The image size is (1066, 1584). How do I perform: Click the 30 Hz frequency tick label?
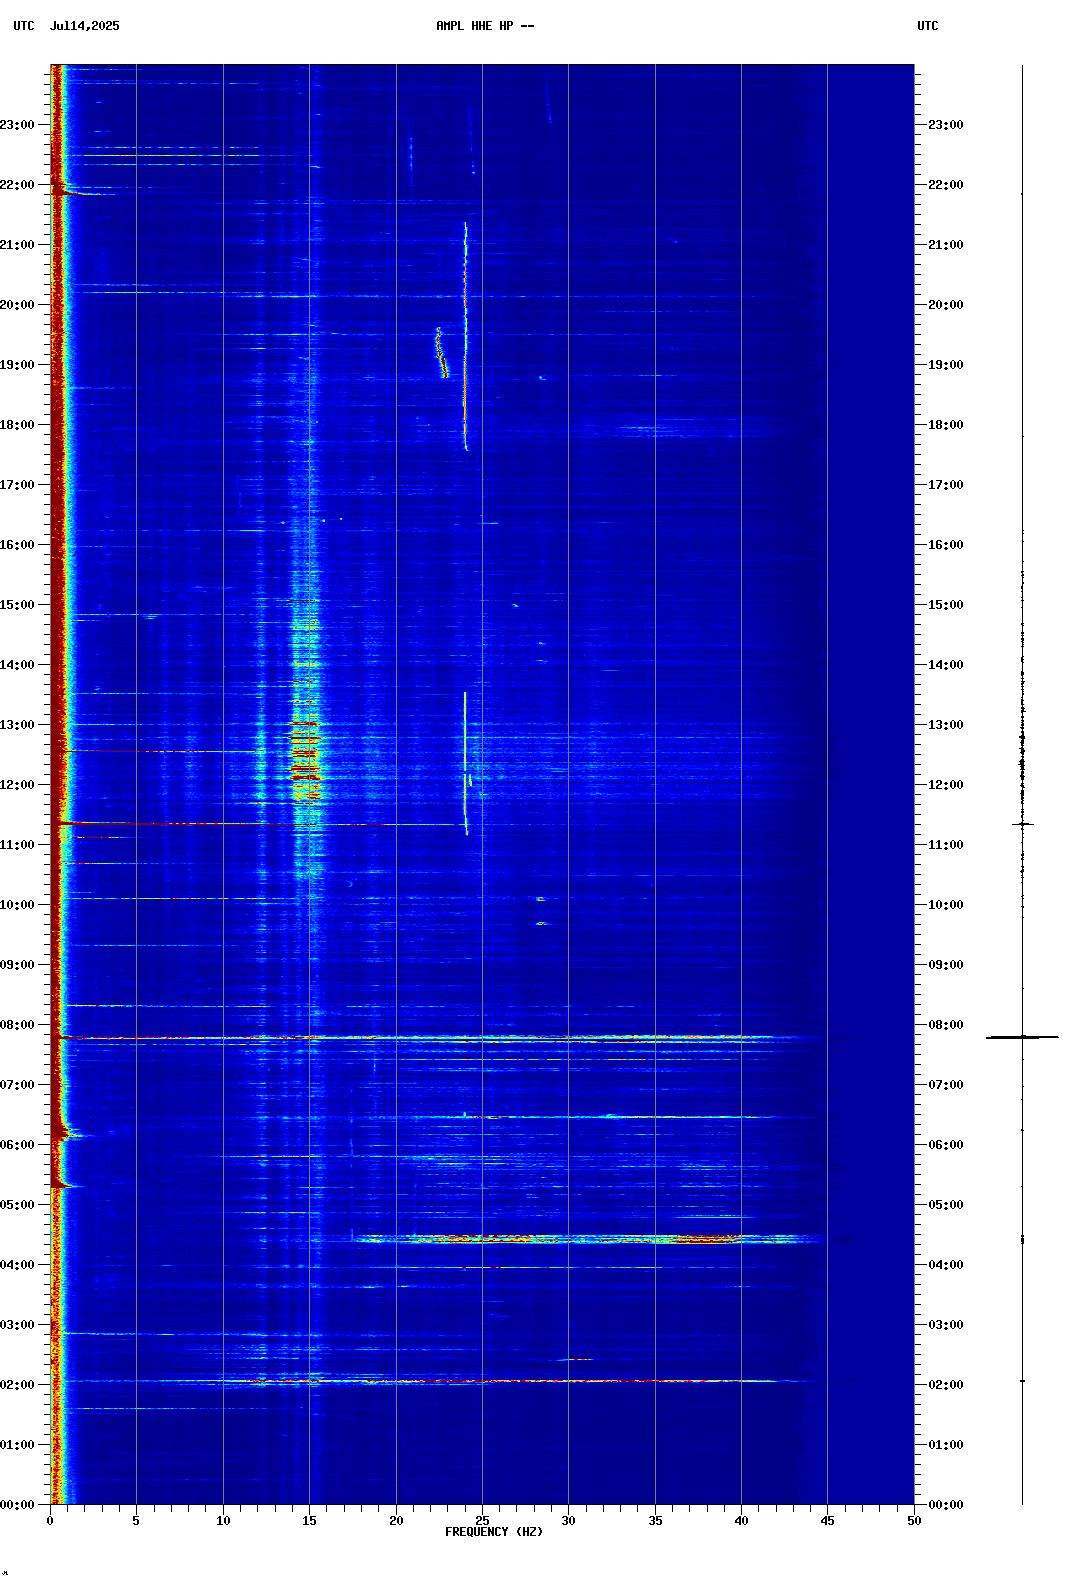[568, 1521]
